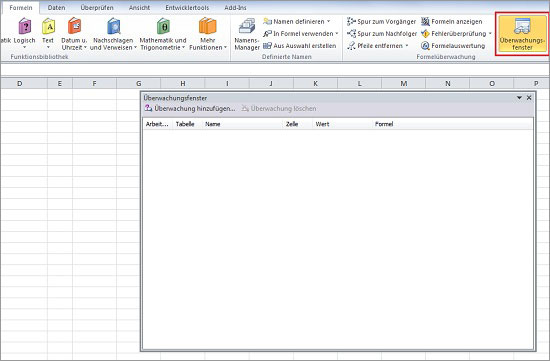Open the watch window options dropdown arrow
The width and height of the screenshot is (550, 361).
click(x=519, y=98)
